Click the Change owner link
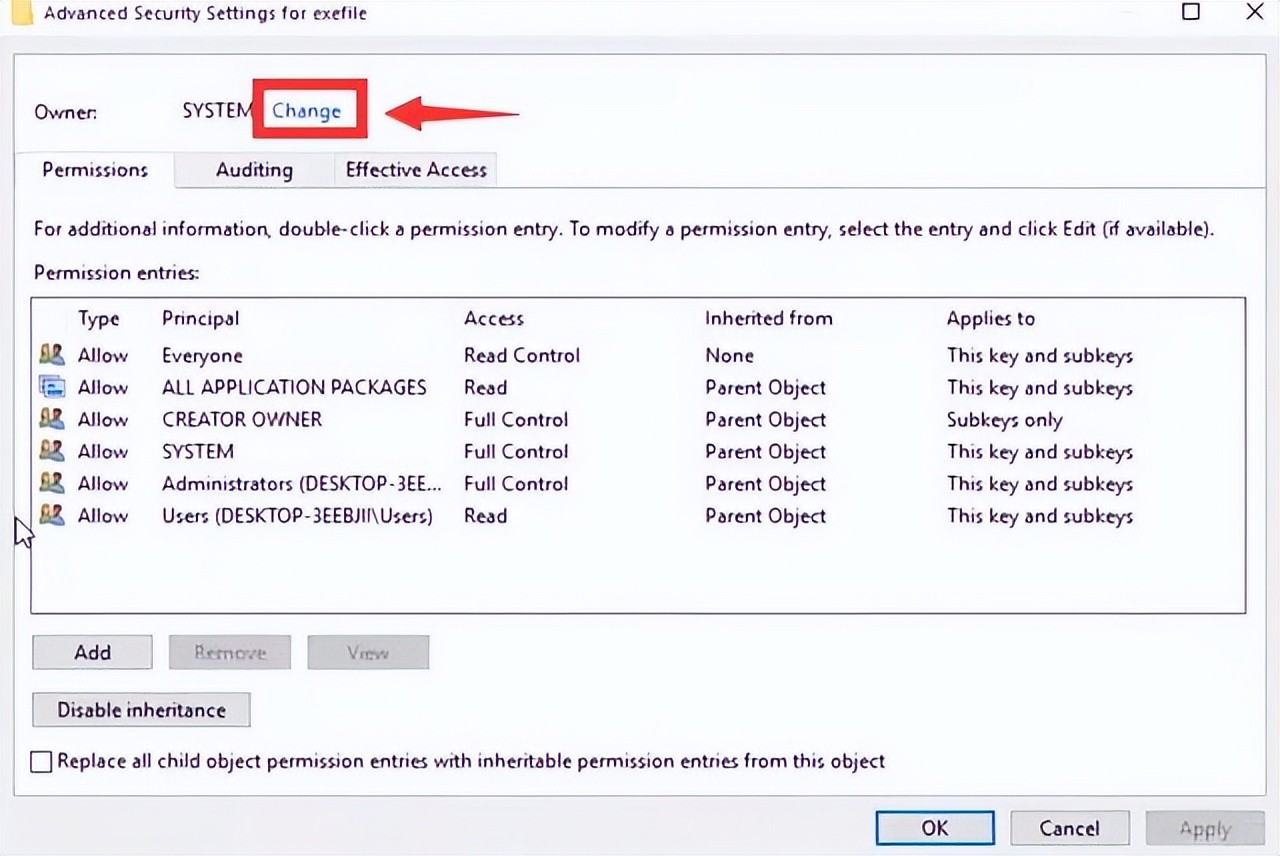 coord(306,111)
